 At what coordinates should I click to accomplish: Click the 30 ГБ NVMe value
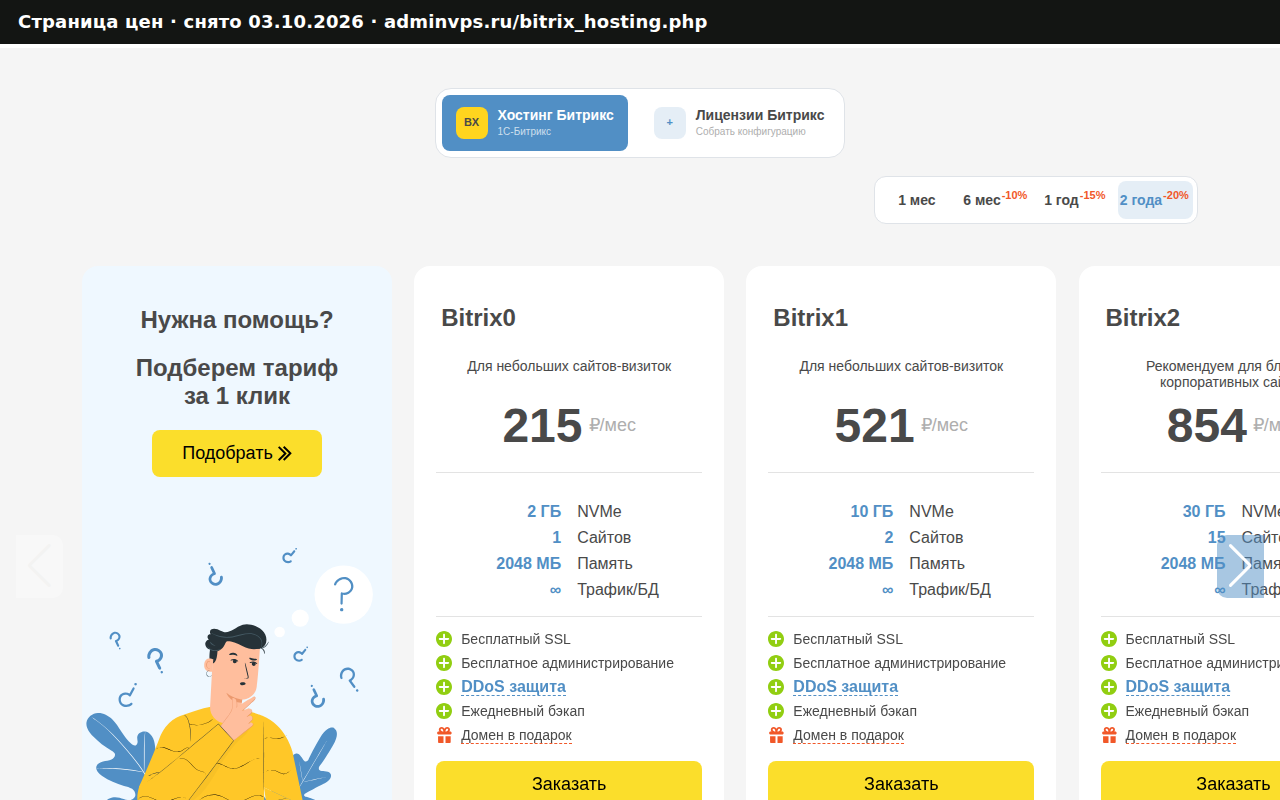[1204, 511]
